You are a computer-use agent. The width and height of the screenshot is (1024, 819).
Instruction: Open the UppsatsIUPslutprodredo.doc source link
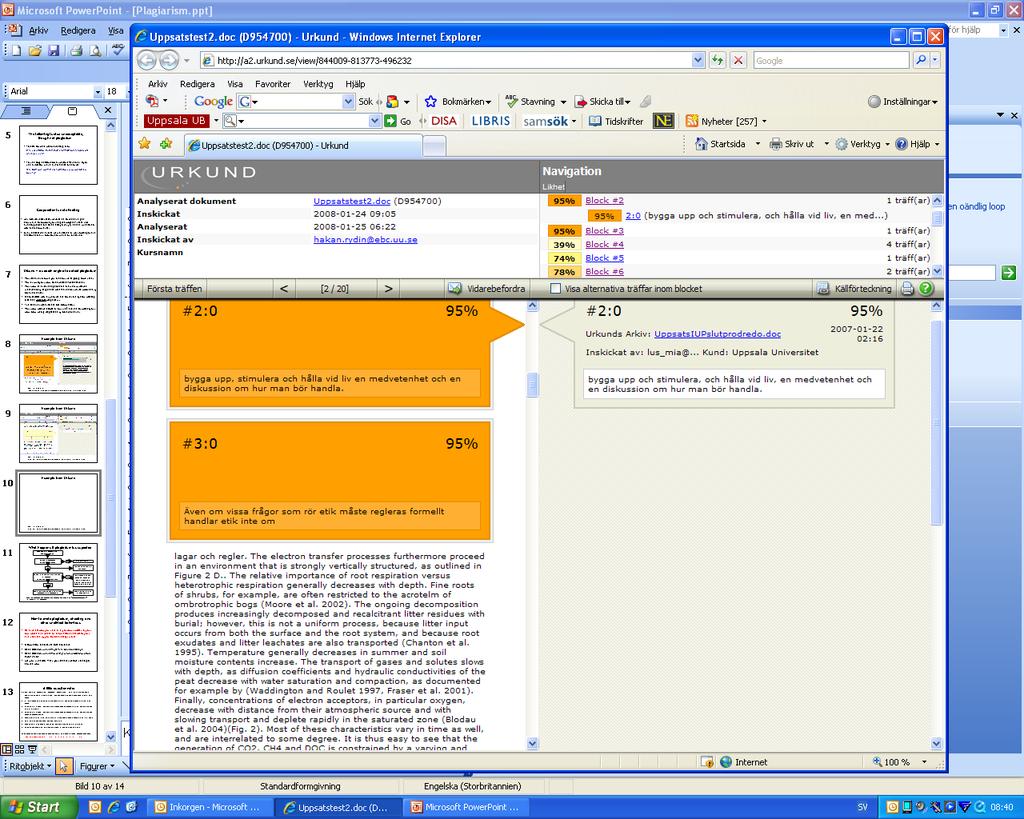pos(717,334)
